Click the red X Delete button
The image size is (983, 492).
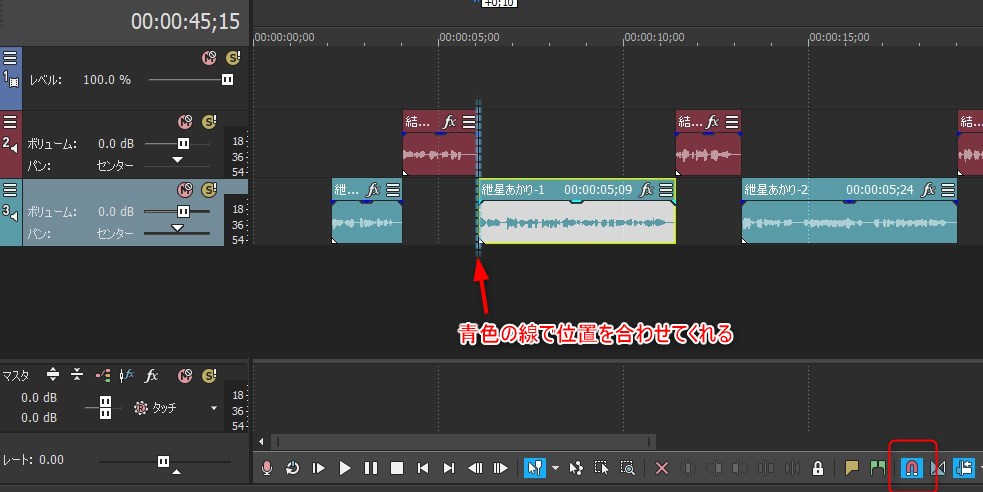coord(661,468)
